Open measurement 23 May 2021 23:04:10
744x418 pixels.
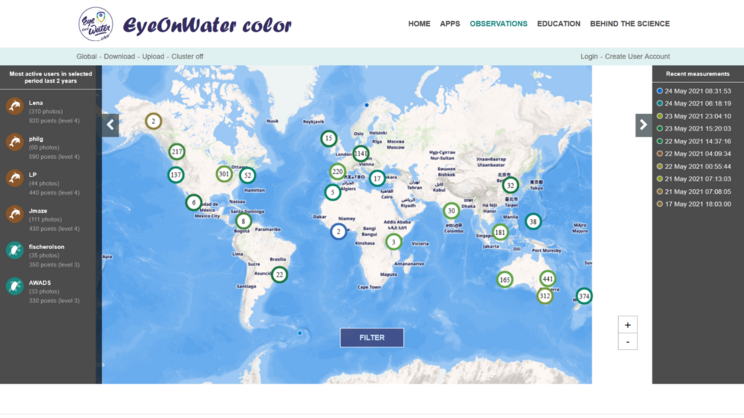click(x=694, y=116)
